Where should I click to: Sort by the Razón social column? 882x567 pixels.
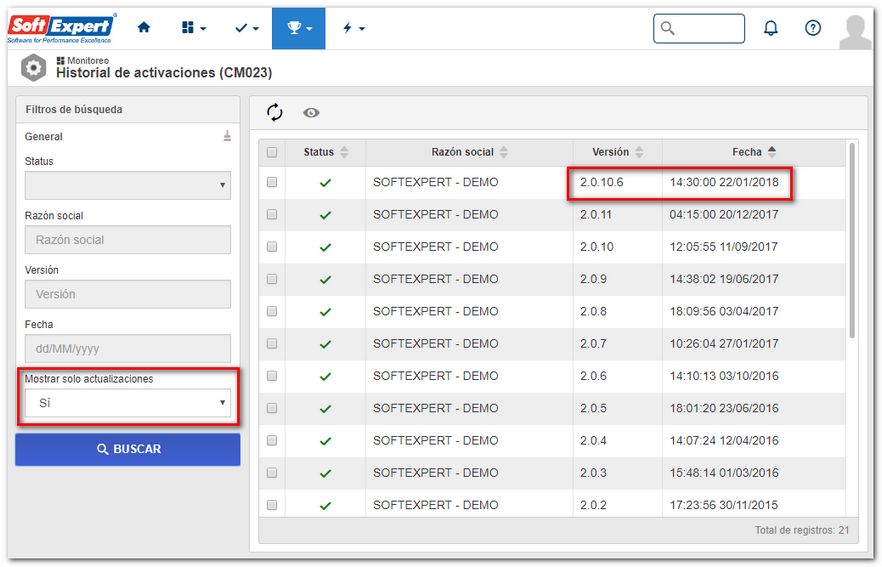coord(470,152)
